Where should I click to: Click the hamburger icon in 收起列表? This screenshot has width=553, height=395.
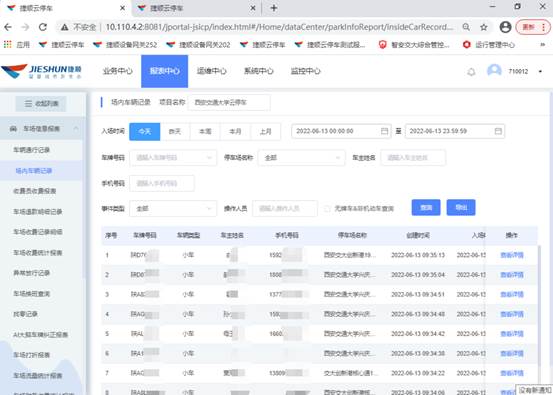coord(28,103)
